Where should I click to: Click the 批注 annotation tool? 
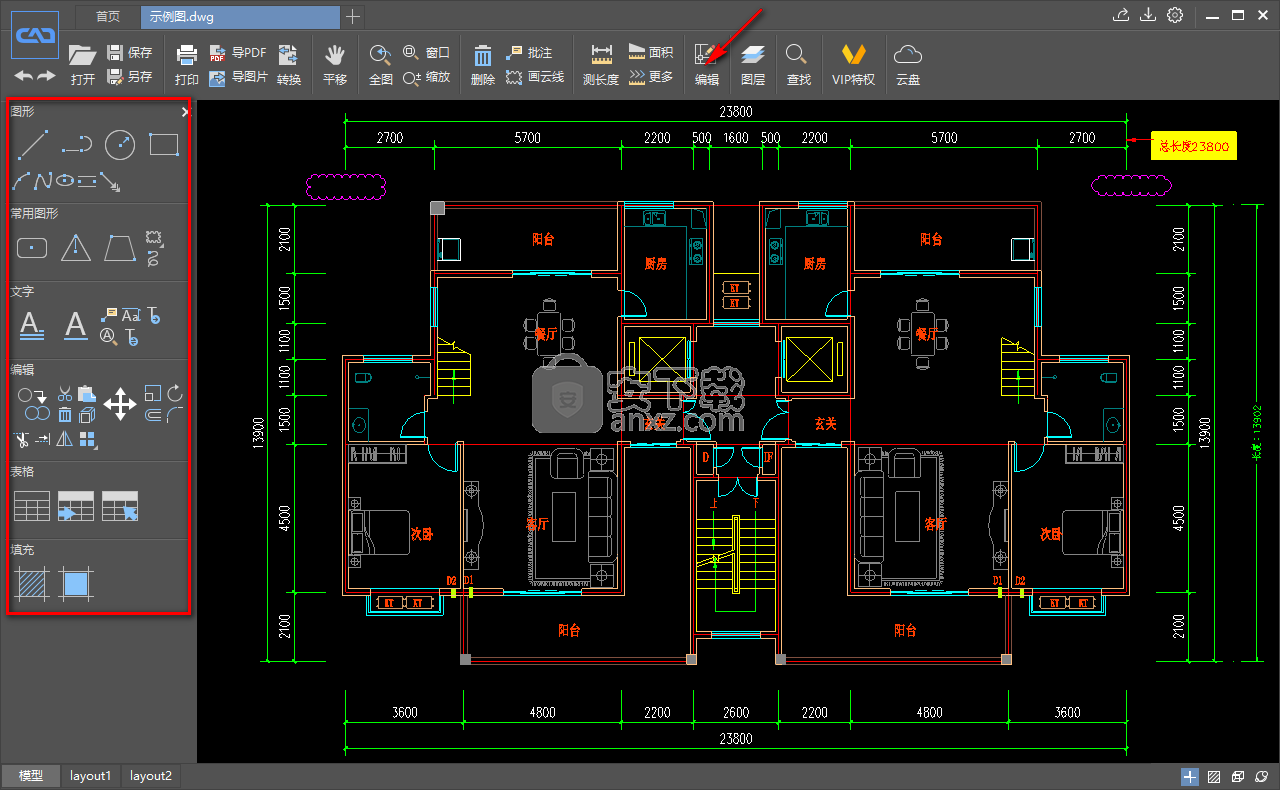(x=529, y=53)
